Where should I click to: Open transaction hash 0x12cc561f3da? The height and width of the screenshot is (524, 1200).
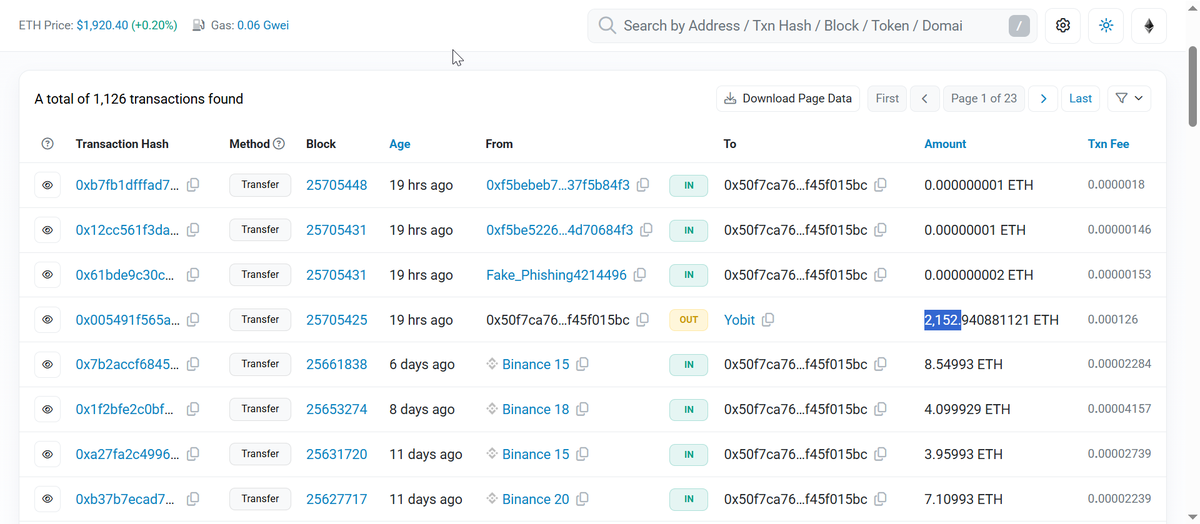point(128,230)
